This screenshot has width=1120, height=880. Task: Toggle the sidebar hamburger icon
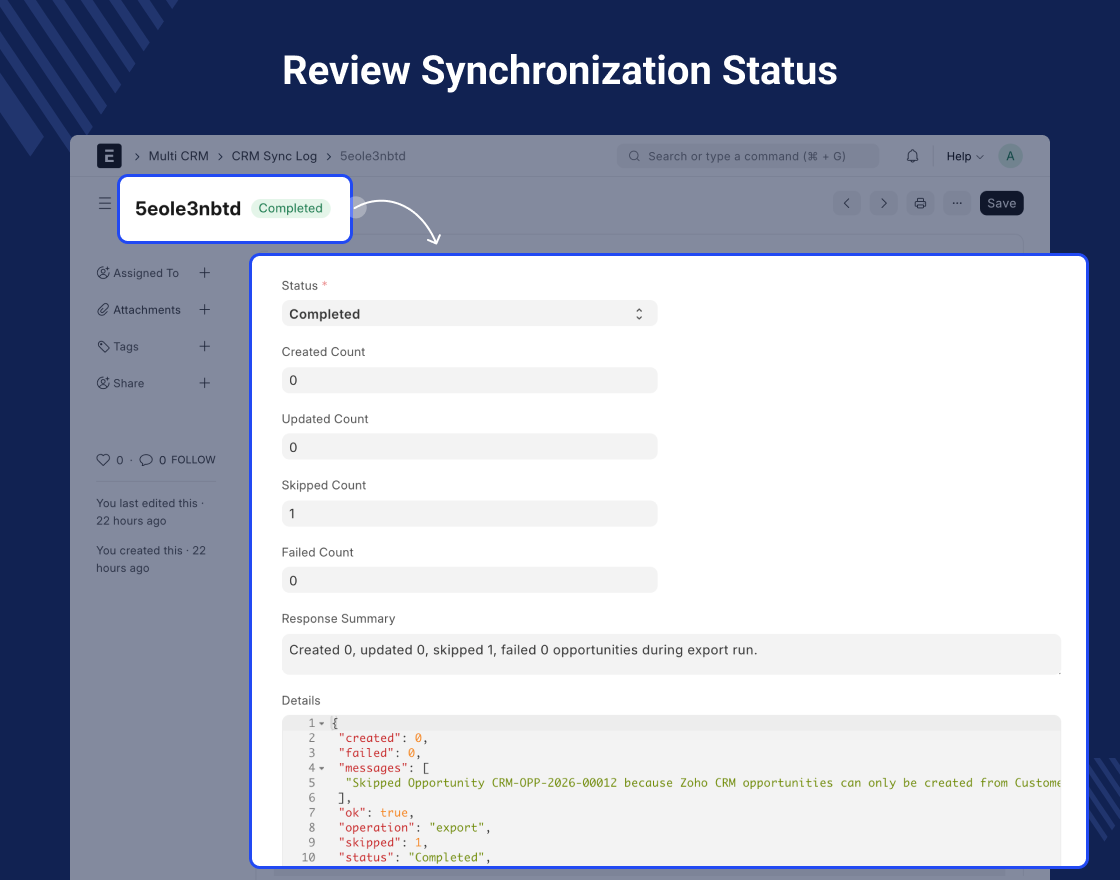(105, 204)
